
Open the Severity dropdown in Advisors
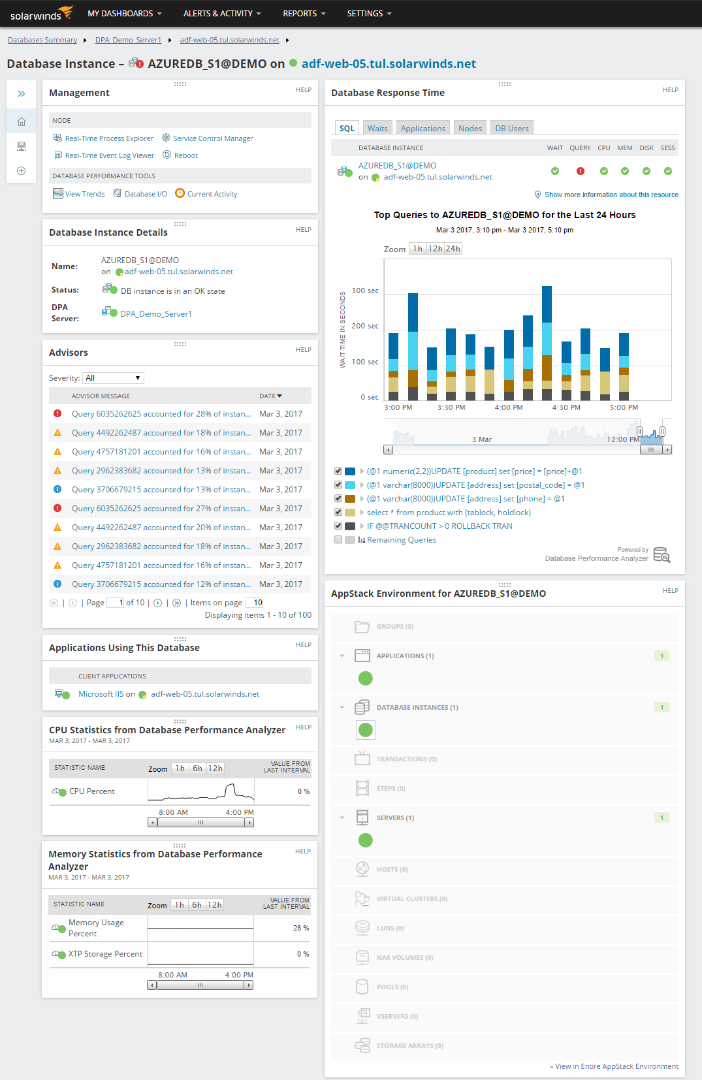113,378
